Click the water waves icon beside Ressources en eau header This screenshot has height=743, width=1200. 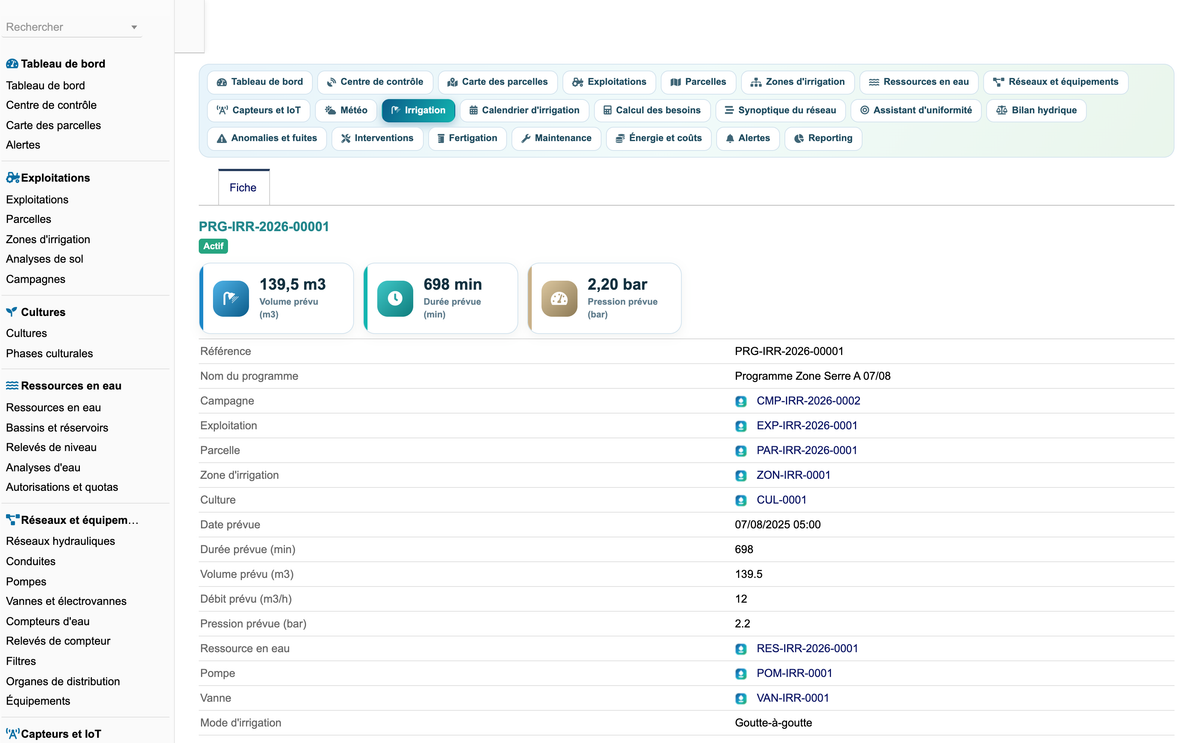12,386
